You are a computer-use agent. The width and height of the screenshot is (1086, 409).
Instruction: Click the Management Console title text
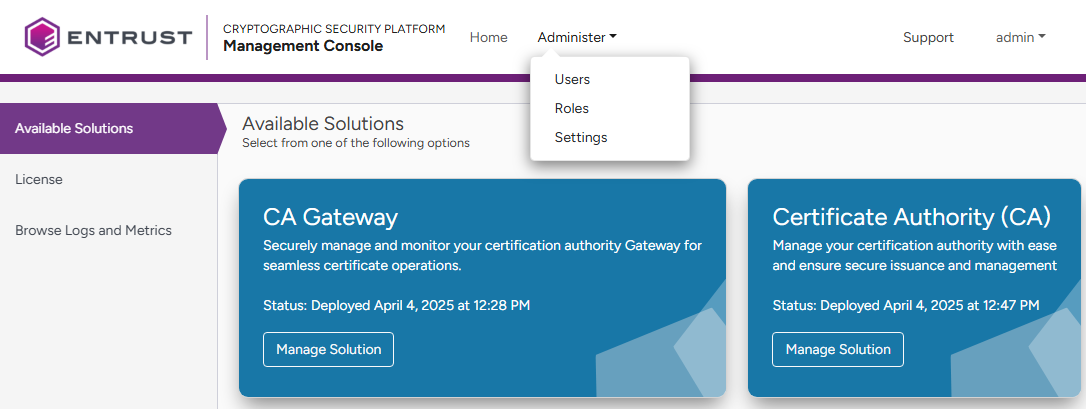tap(302, 46)
